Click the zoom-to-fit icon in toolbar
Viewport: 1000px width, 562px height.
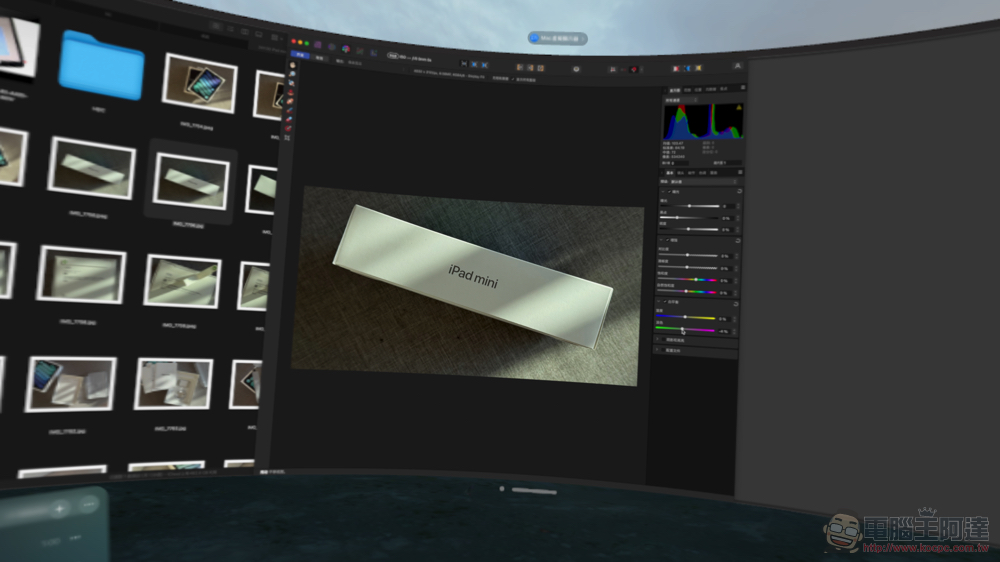[x=464, y=63]
